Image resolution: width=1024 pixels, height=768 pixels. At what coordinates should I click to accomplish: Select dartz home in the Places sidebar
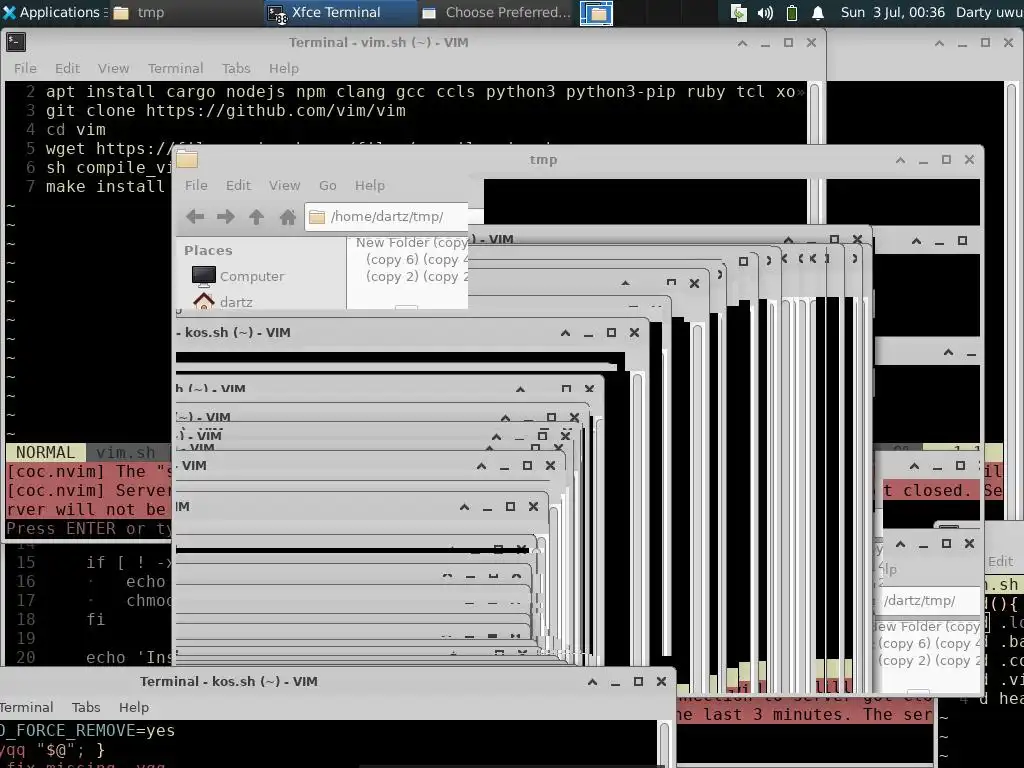(223, 302)
